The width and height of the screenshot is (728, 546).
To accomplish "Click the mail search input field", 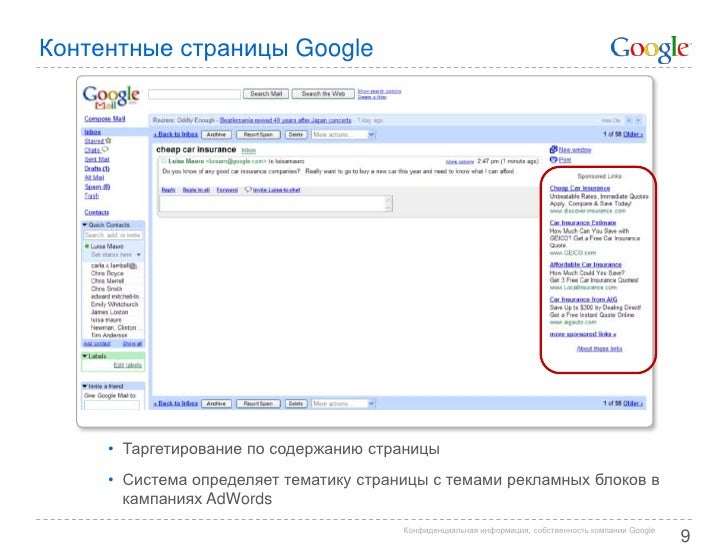I will [195, 94].
